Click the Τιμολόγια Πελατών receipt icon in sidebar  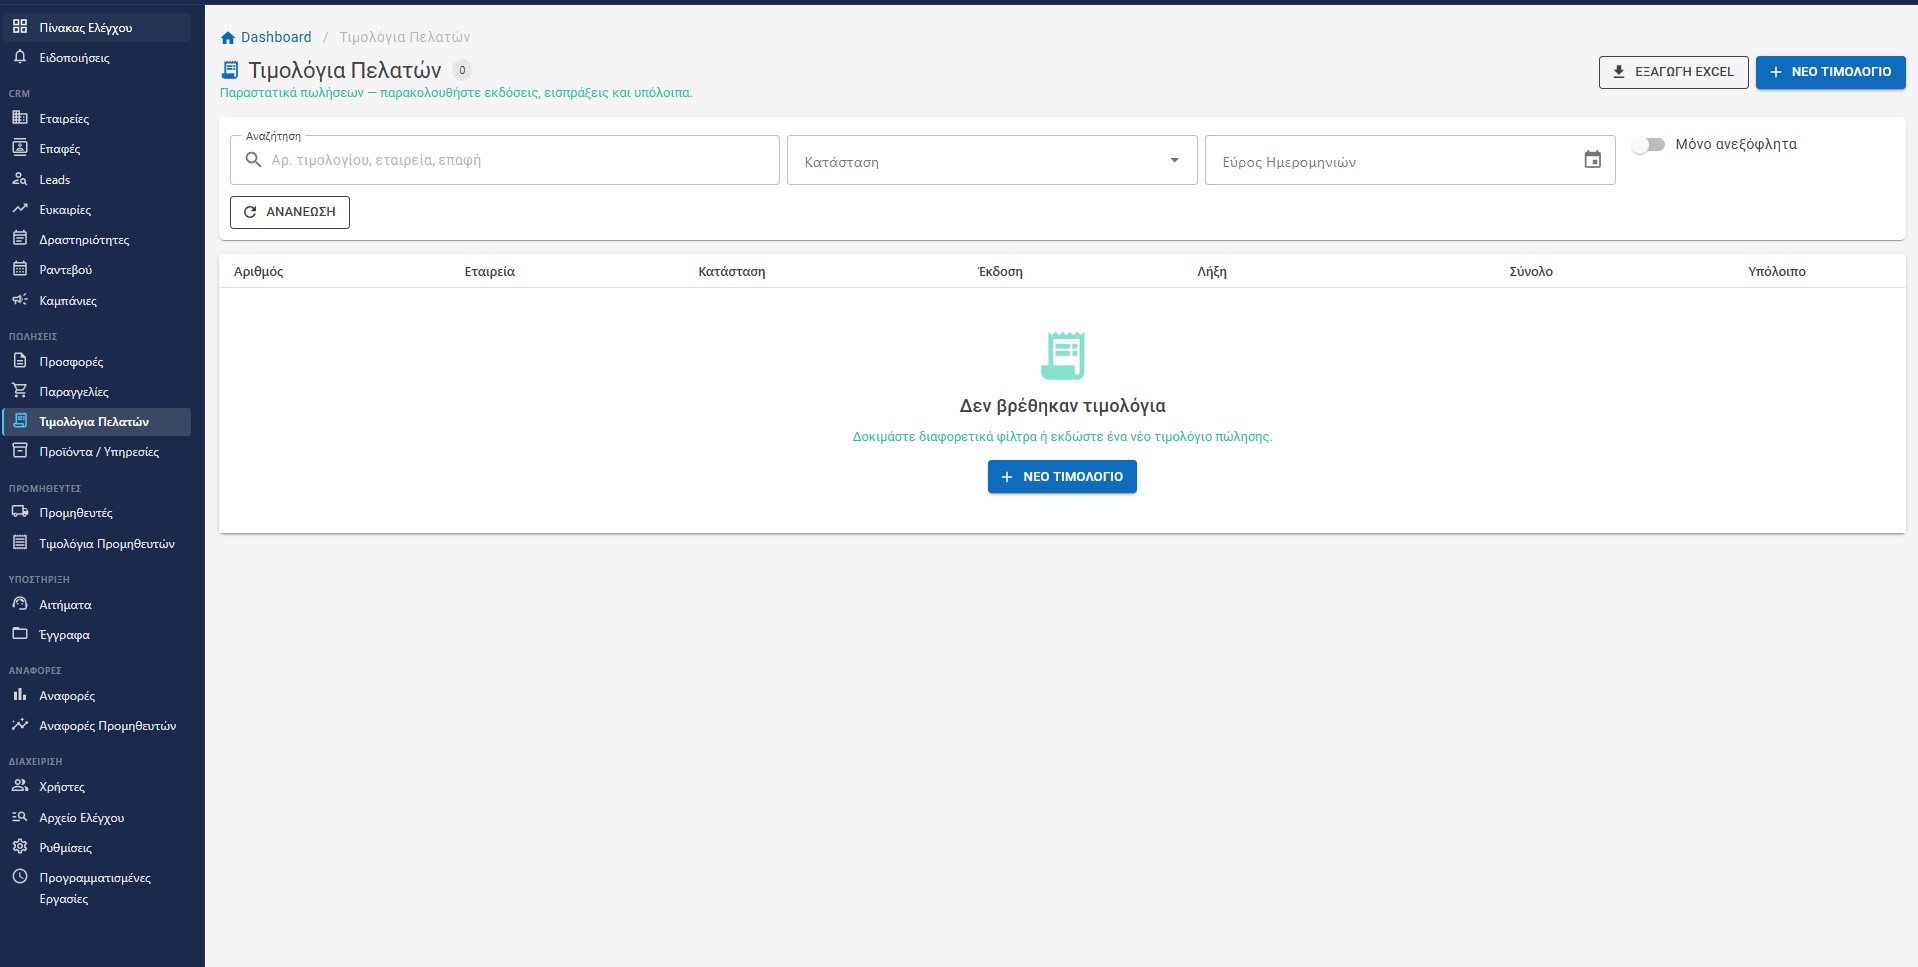(x=20, y=421)
